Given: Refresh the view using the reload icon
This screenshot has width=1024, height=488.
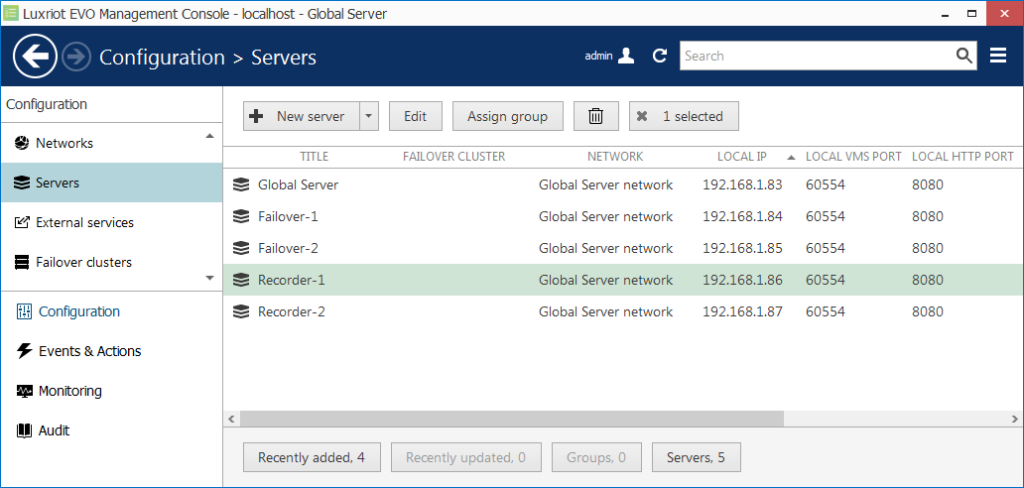Looking at the screenshot, I should point(660,56).
